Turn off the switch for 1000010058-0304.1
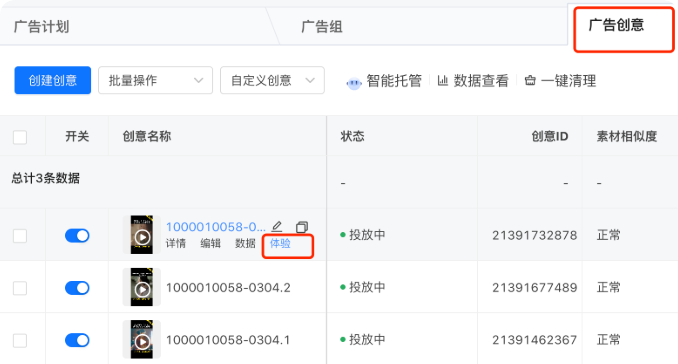The image size is (678, 364). pos(77,340)
